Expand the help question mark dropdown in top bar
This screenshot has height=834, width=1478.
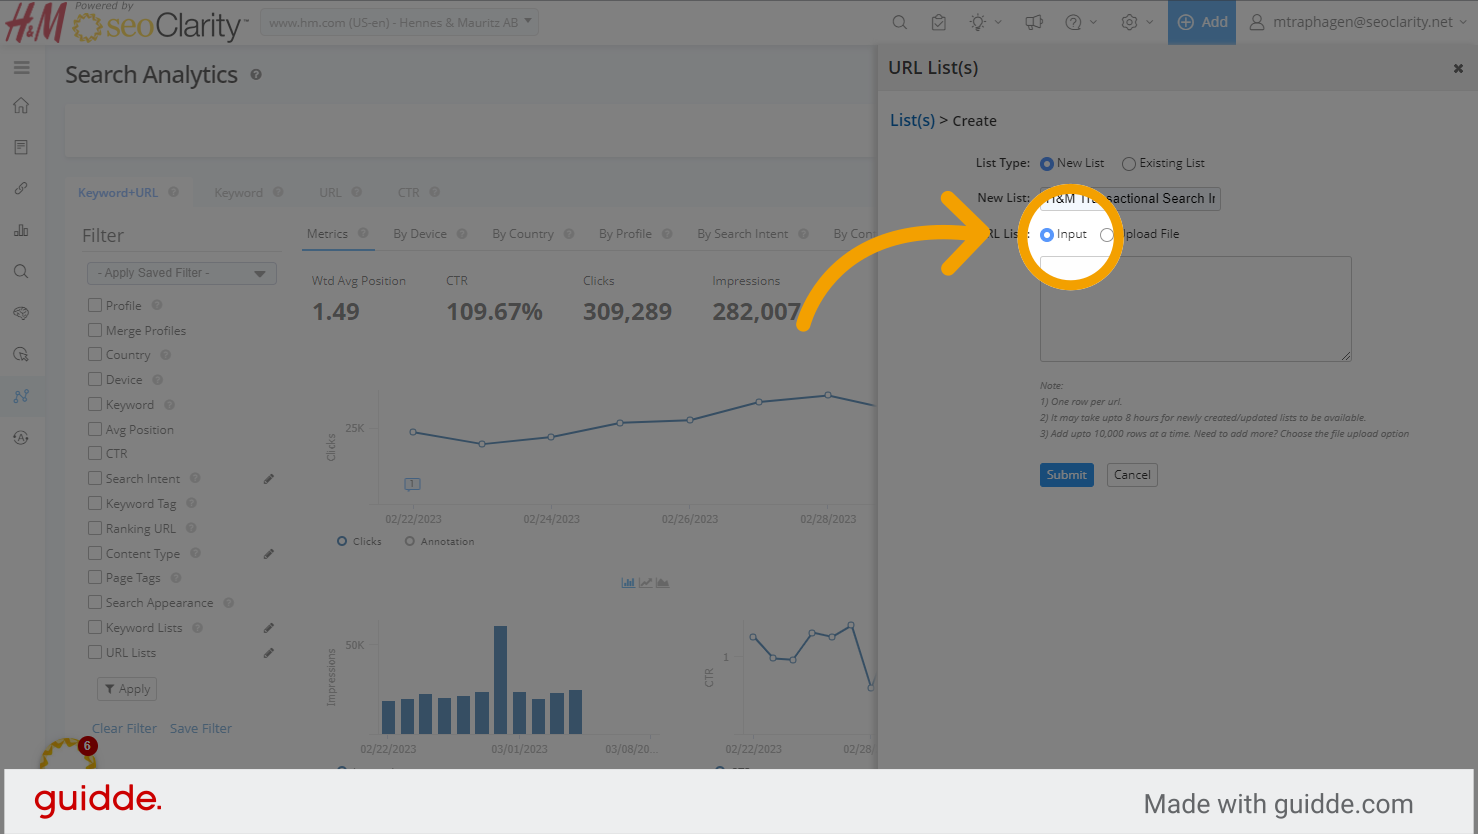1081,22
